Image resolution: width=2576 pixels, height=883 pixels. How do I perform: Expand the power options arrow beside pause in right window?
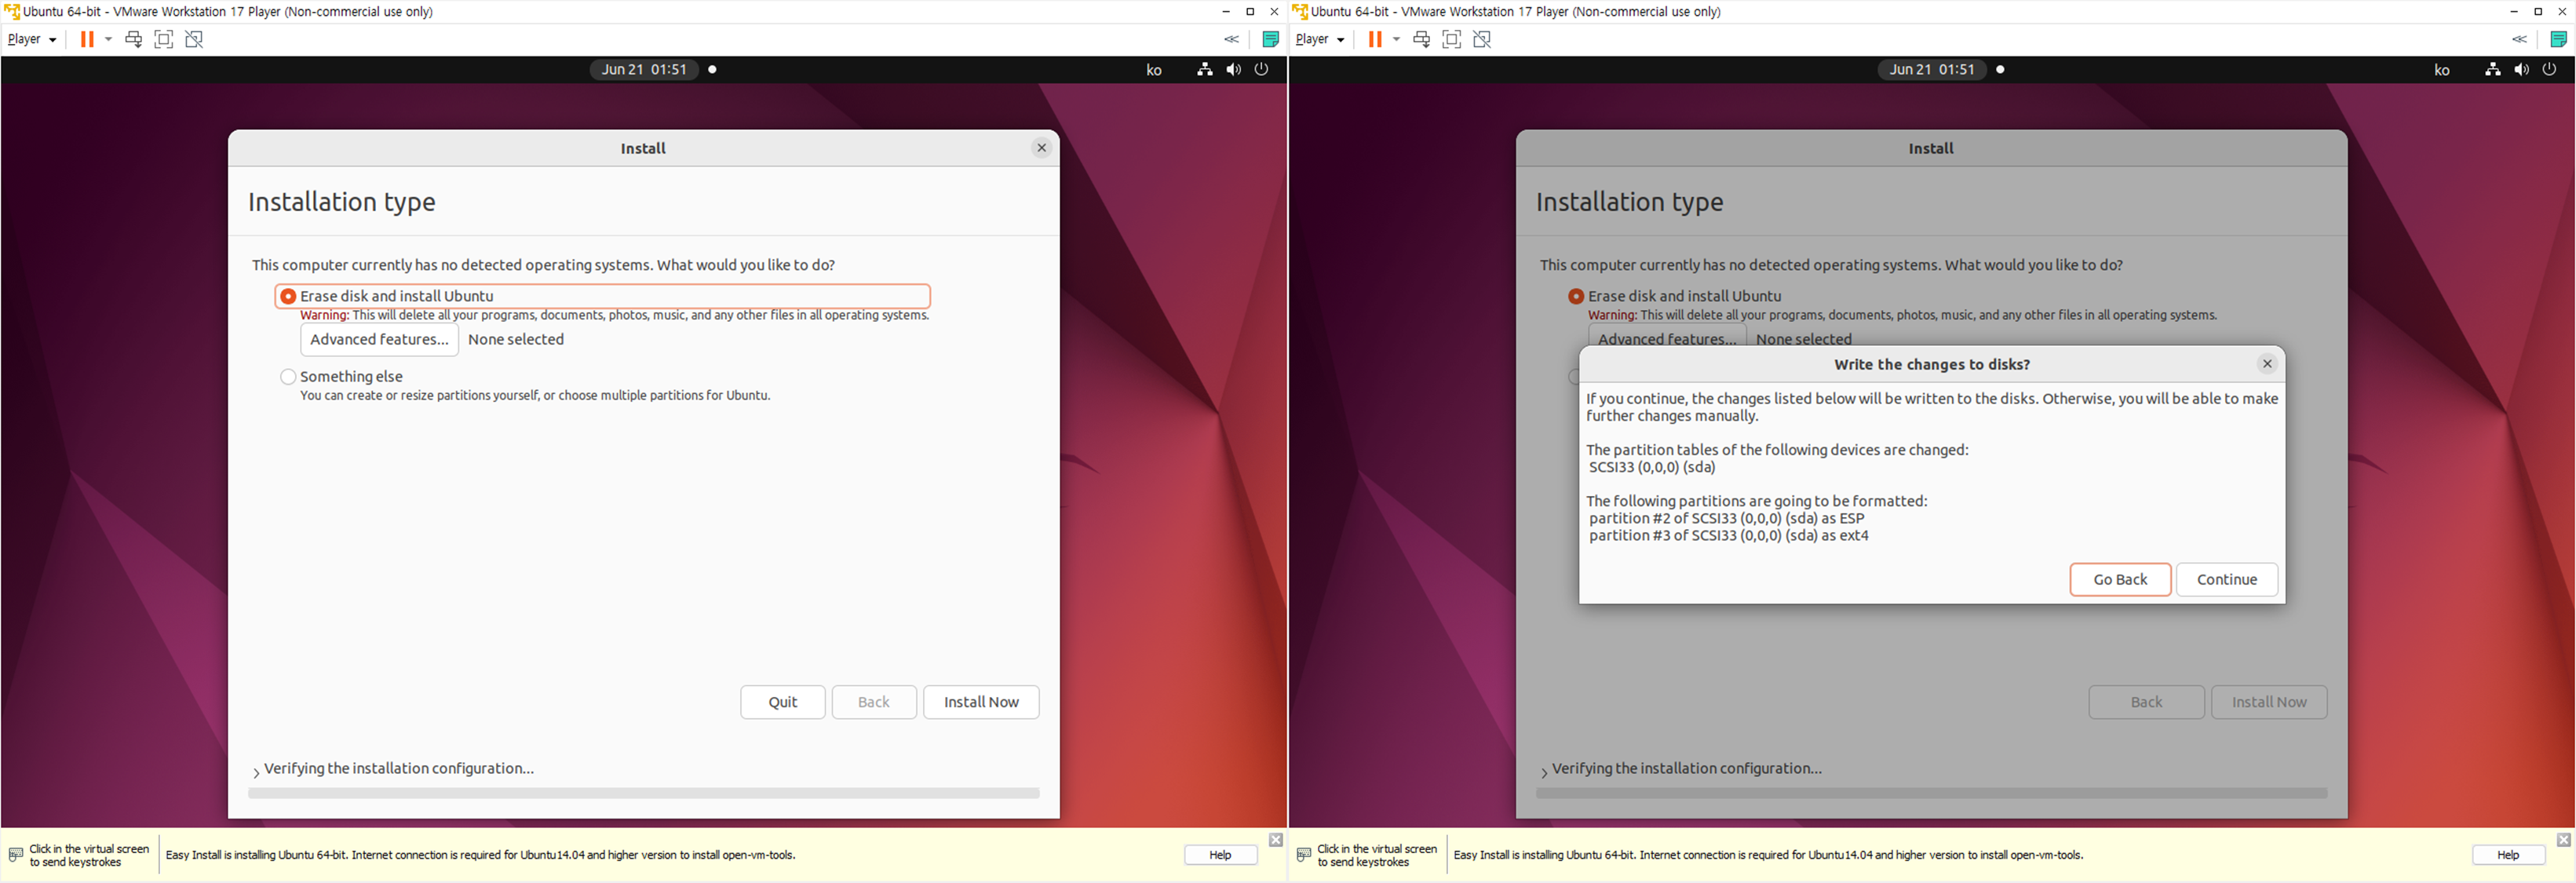[x=1396, y=39]
